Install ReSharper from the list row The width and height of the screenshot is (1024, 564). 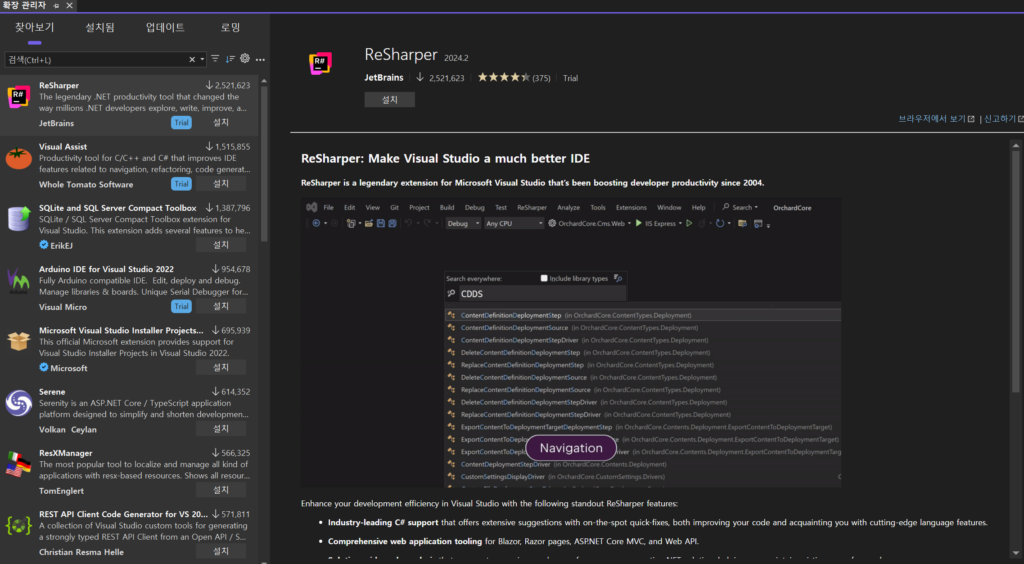coord(221,123)
